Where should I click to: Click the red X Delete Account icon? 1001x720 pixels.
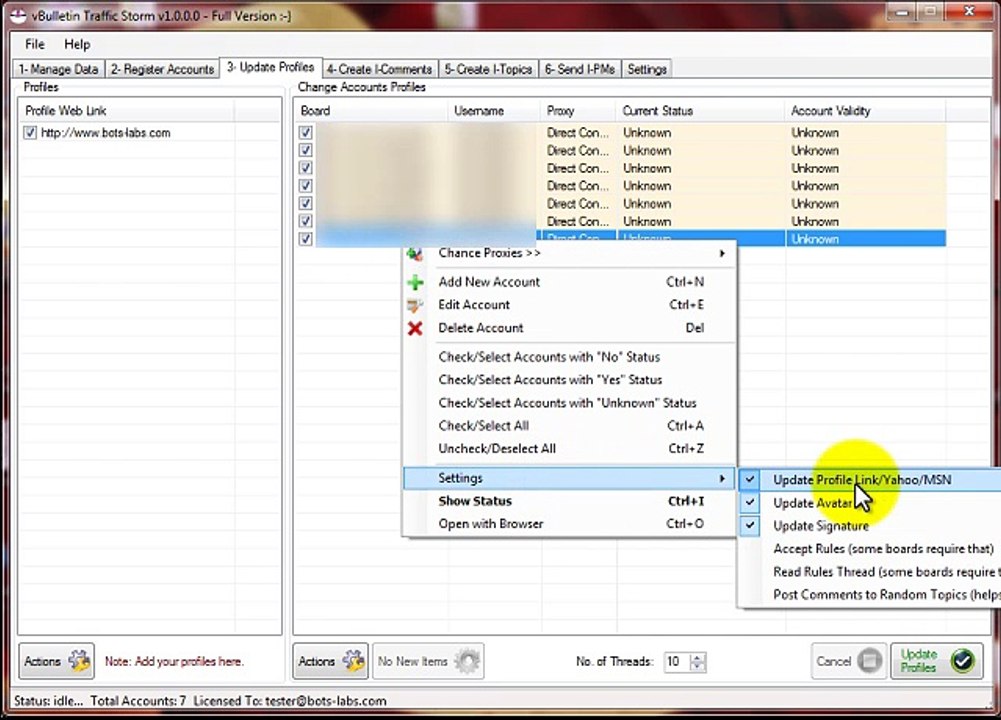(x=415, y=329)
